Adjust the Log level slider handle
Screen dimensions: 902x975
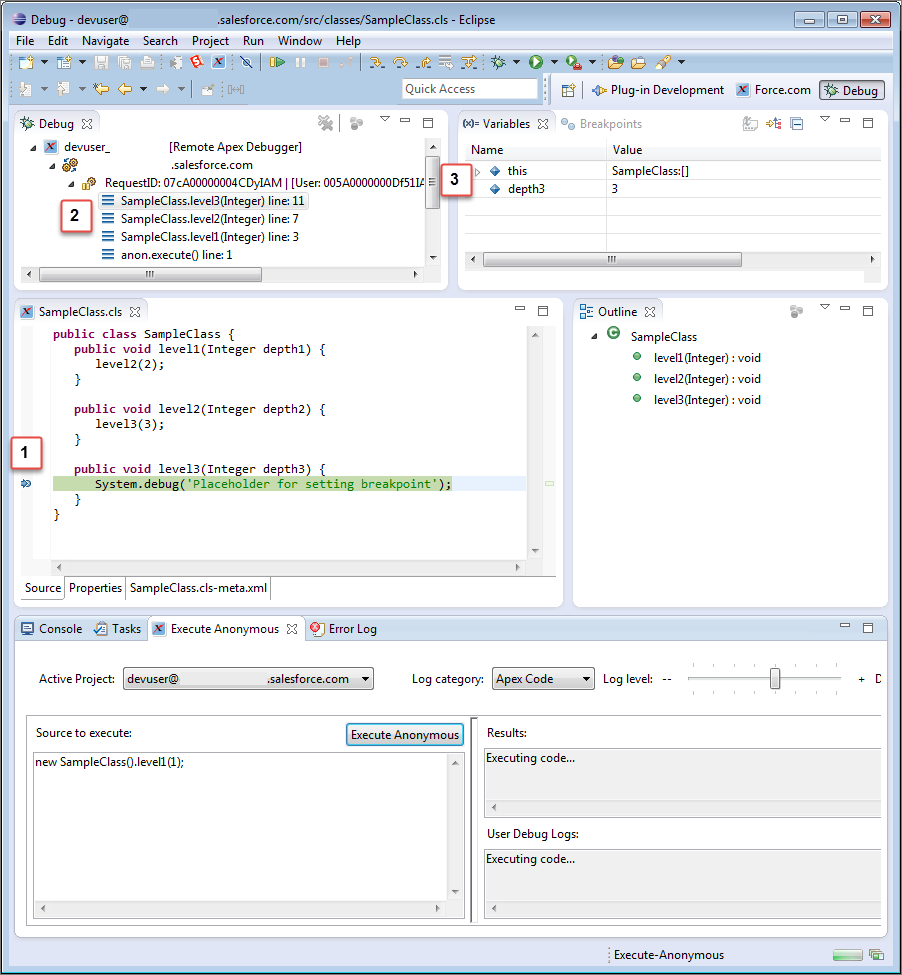775,678
